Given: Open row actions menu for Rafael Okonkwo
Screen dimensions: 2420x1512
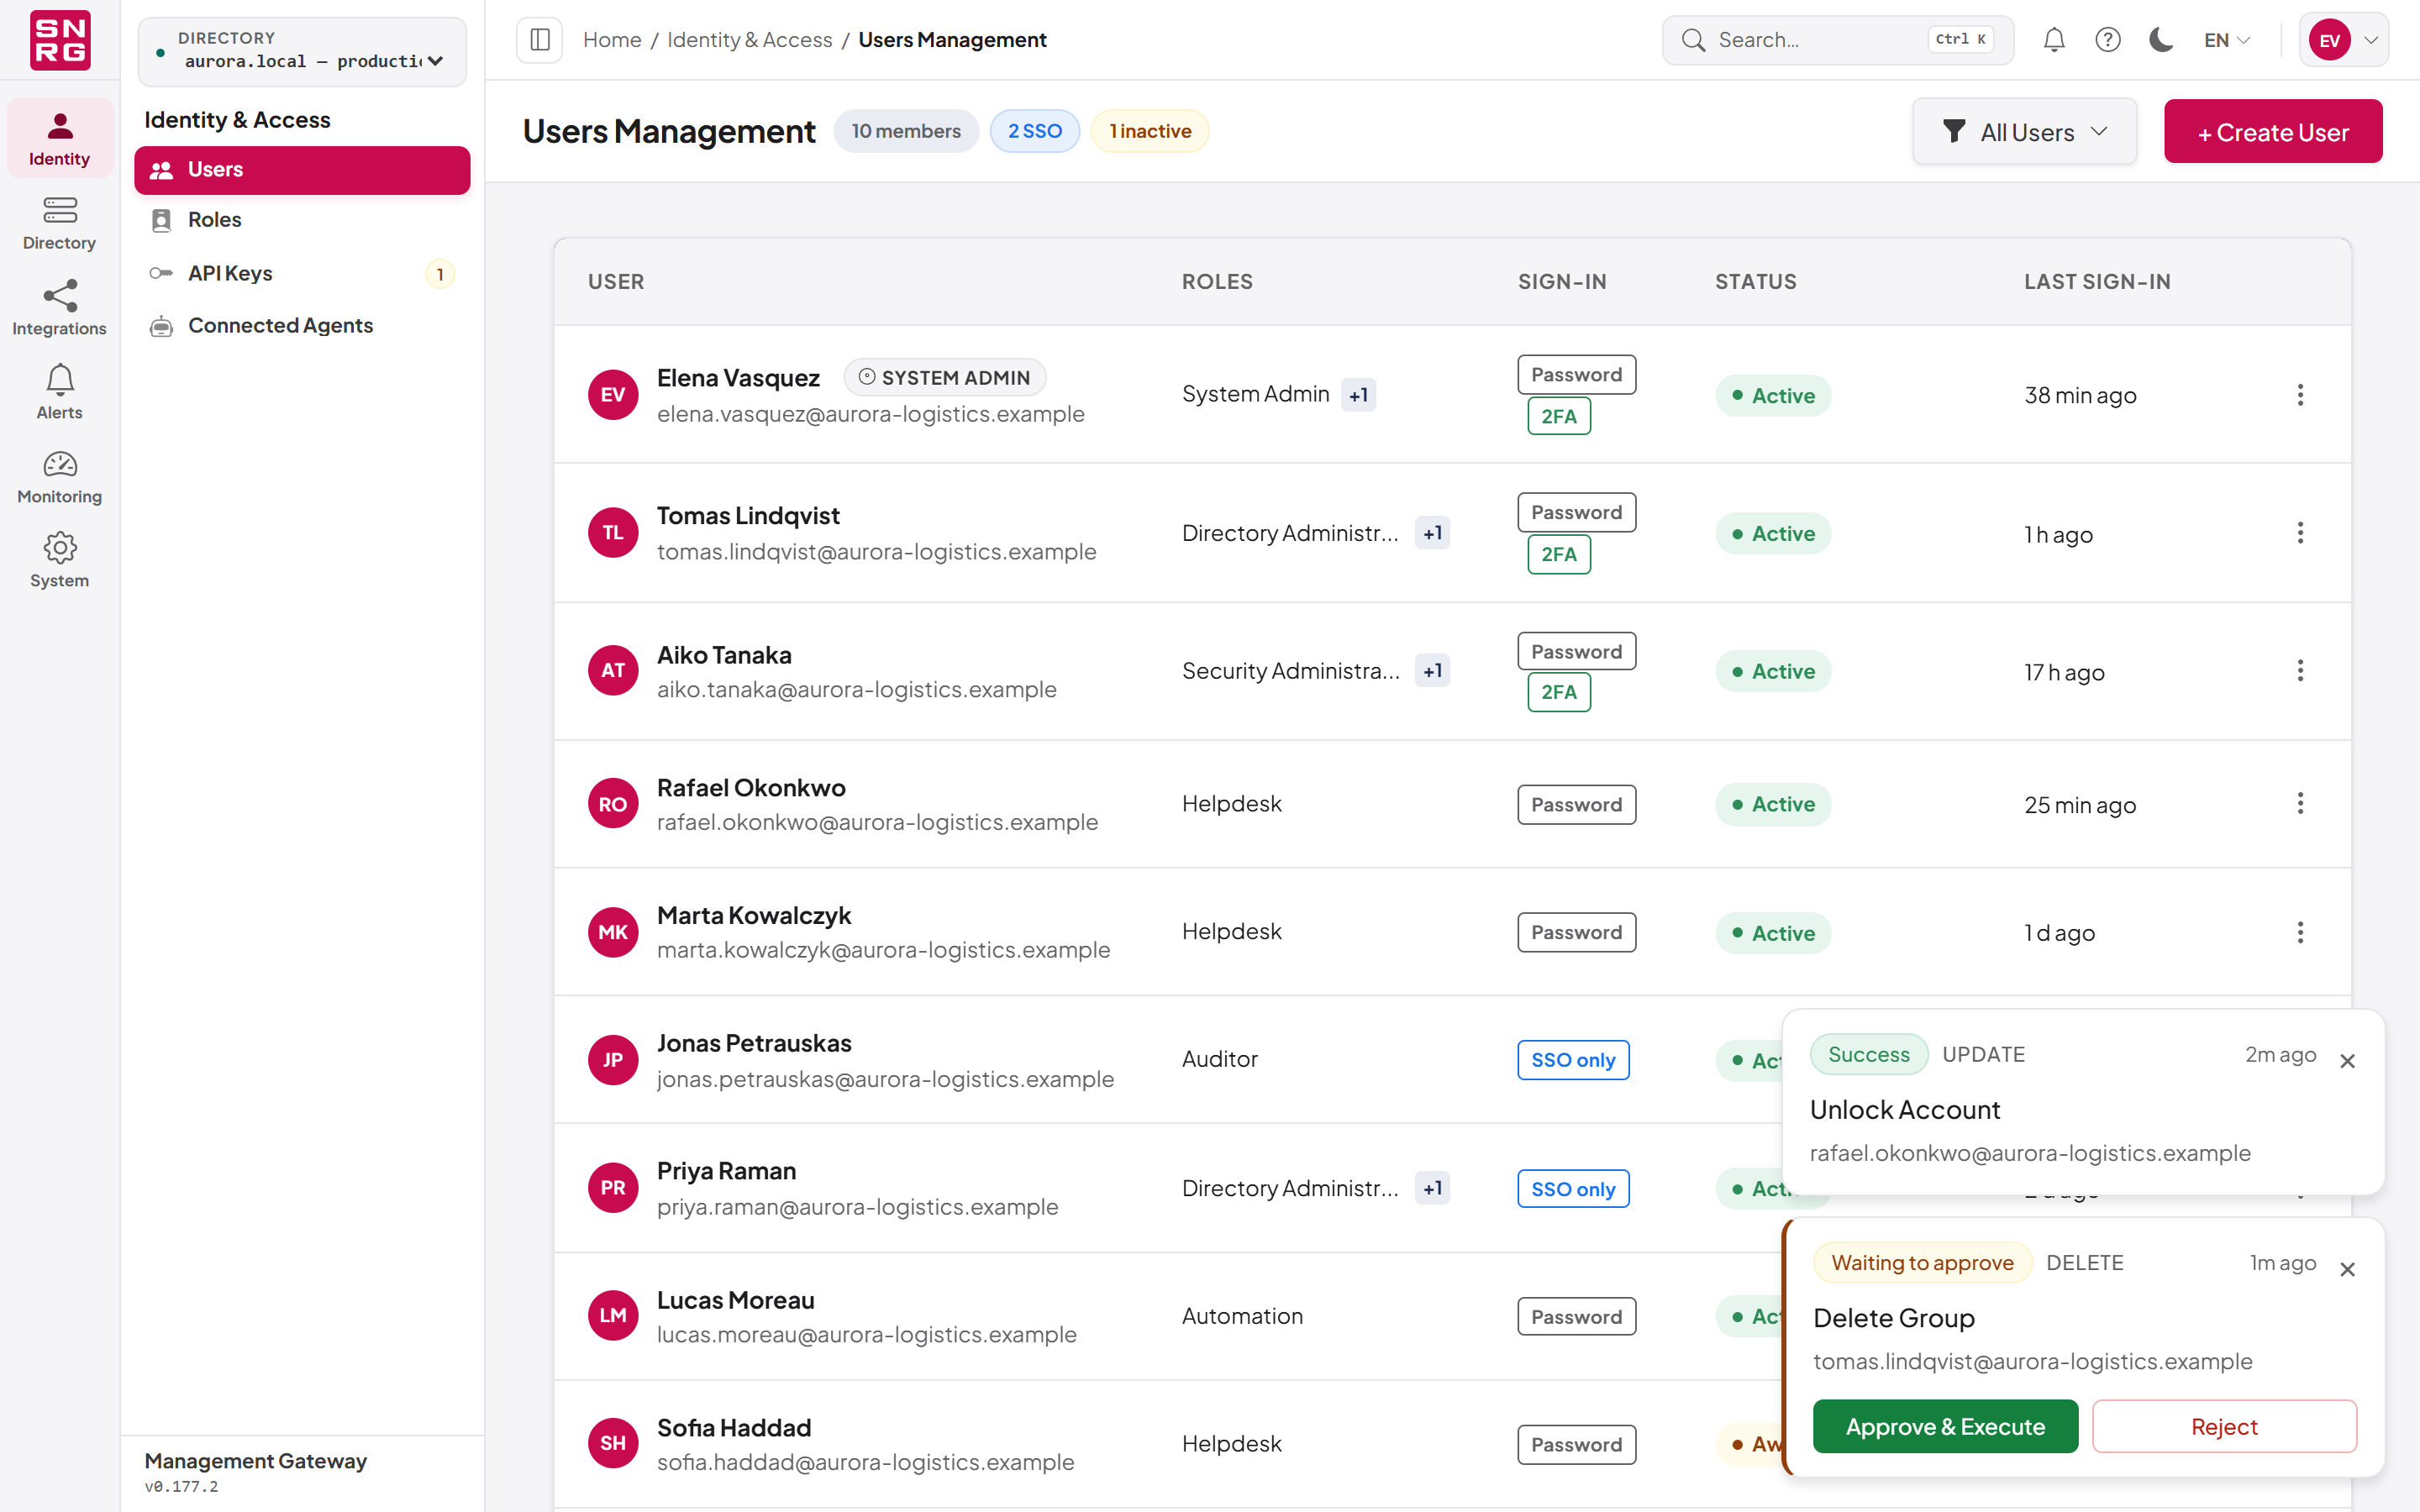Looking at the screenshot, I should coord(2300,804).
